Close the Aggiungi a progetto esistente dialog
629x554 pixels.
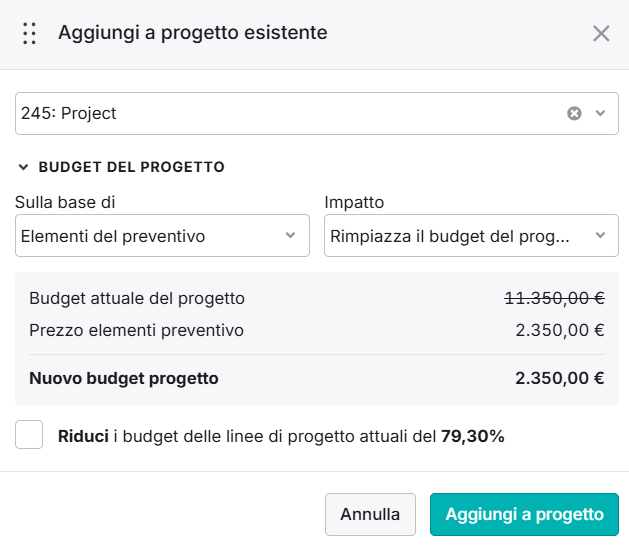click(601, 33)
